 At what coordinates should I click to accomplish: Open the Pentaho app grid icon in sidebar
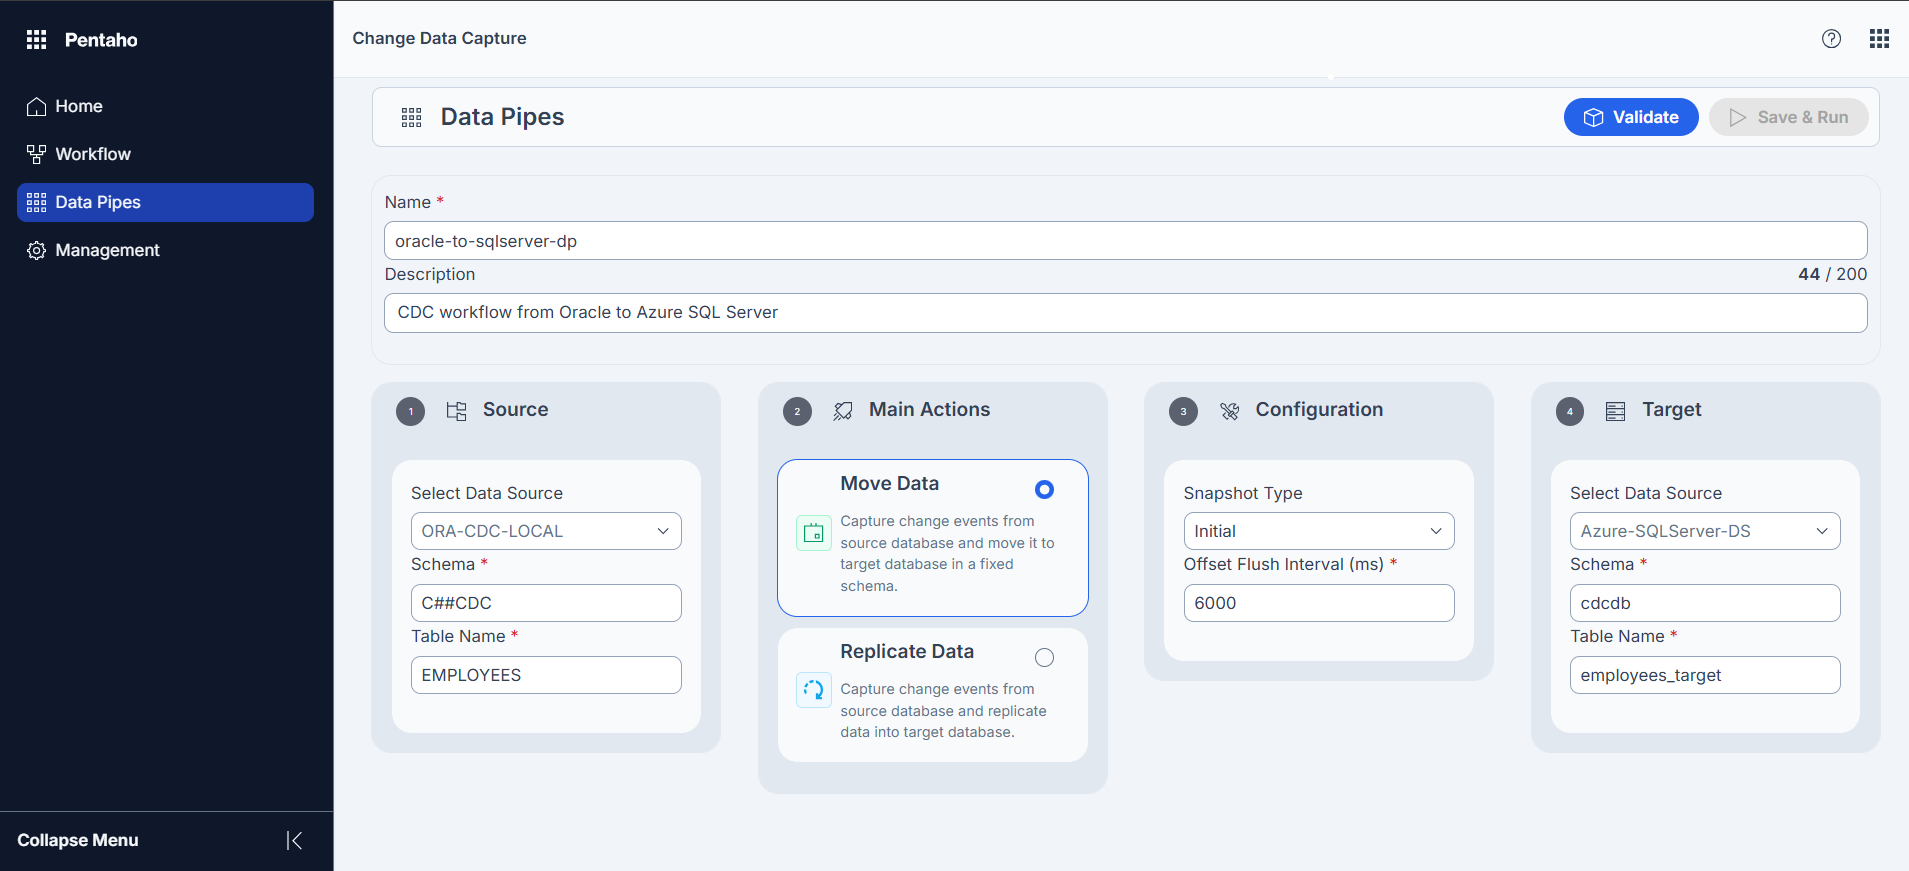tap(37, 39)
